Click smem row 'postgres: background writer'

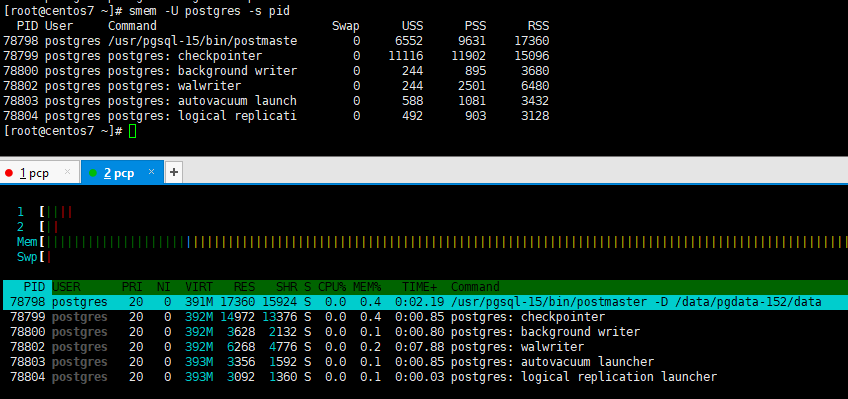(276, 71)
